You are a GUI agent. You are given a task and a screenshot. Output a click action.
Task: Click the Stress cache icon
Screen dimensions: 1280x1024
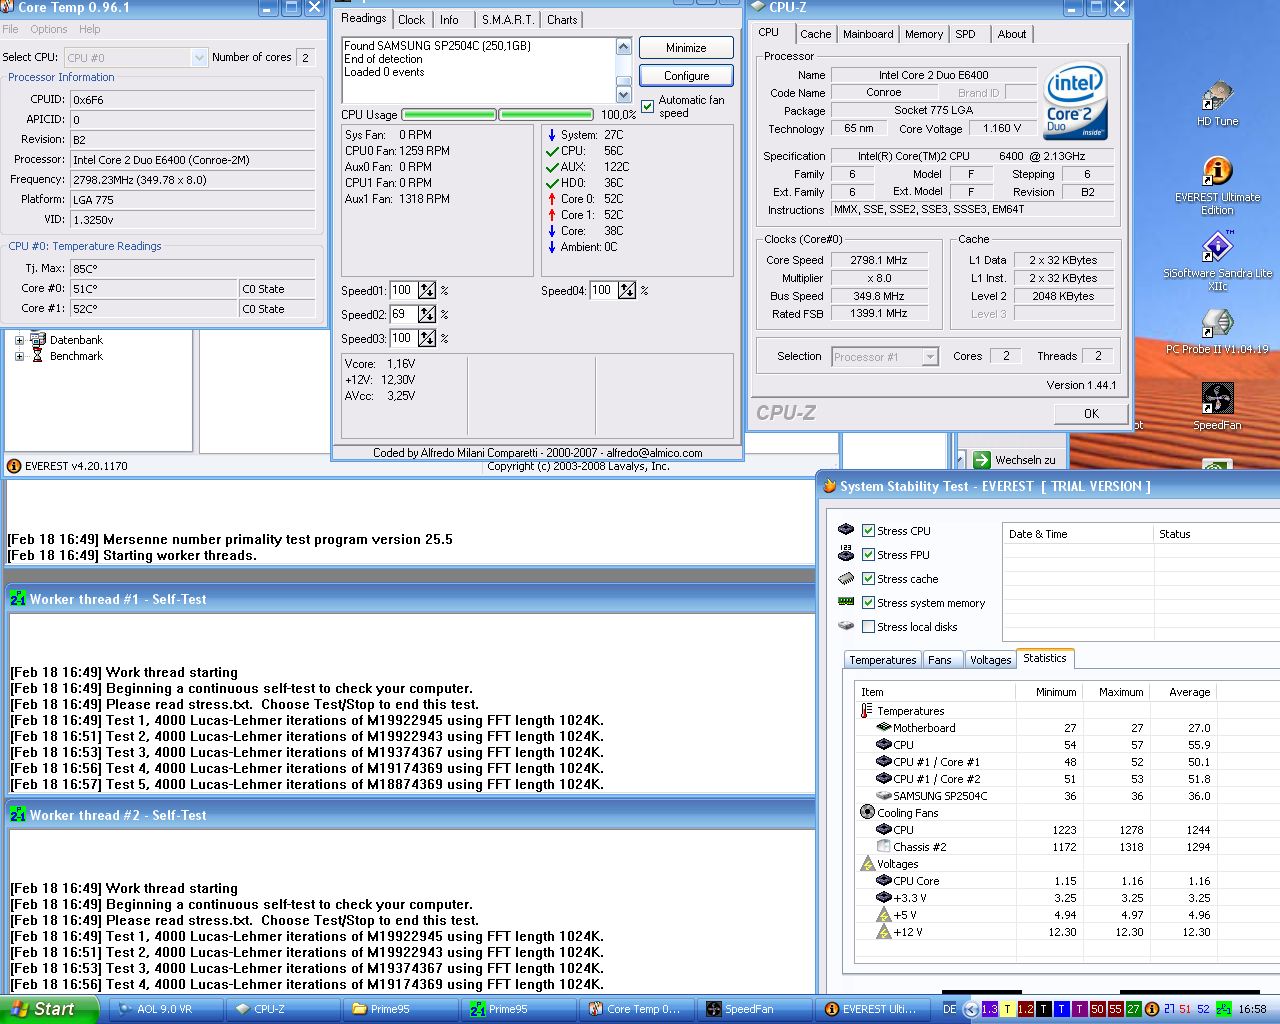846,578
